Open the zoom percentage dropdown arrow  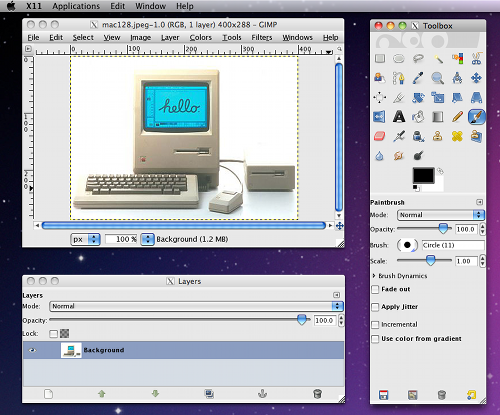(x=147, y=239)
